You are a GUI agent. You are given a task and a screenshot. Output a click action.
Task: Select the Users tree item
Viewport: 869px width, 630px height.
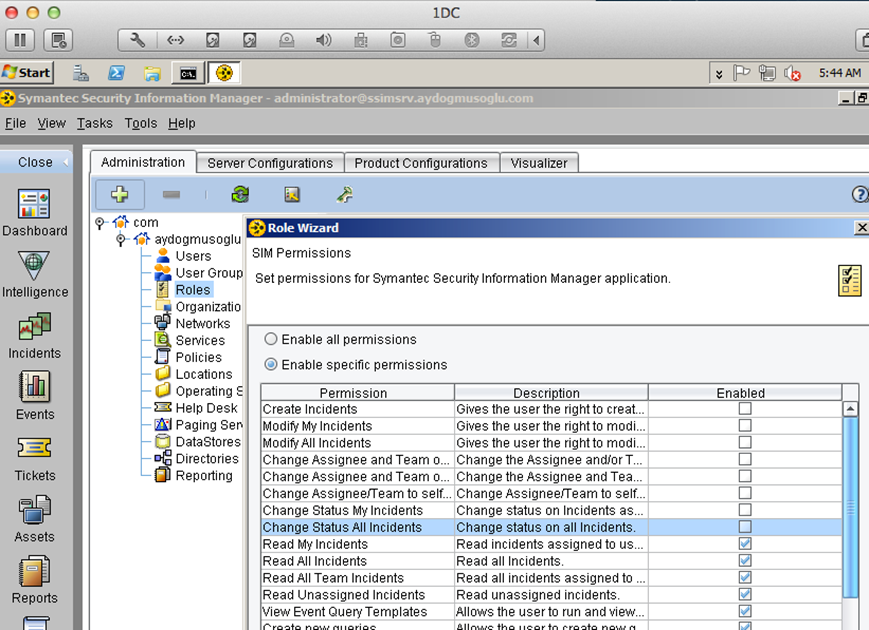(193, 256)
